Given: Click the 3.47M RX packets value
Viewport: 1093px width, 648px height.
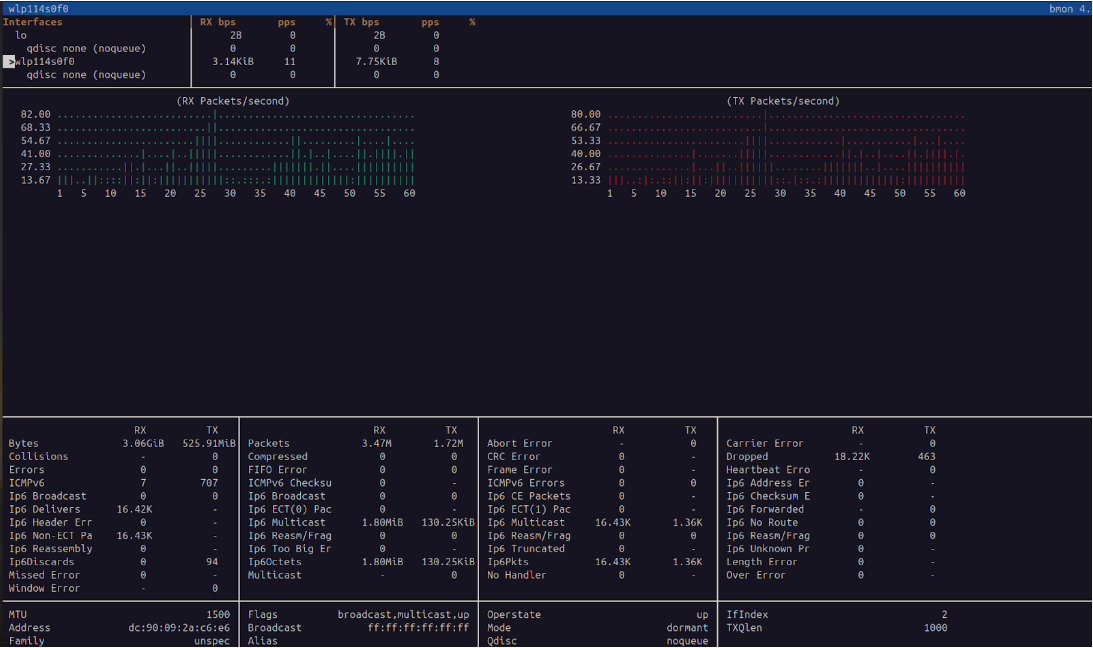Looking at the screenshot, I should pyautogui.click(x=376, y=444).
